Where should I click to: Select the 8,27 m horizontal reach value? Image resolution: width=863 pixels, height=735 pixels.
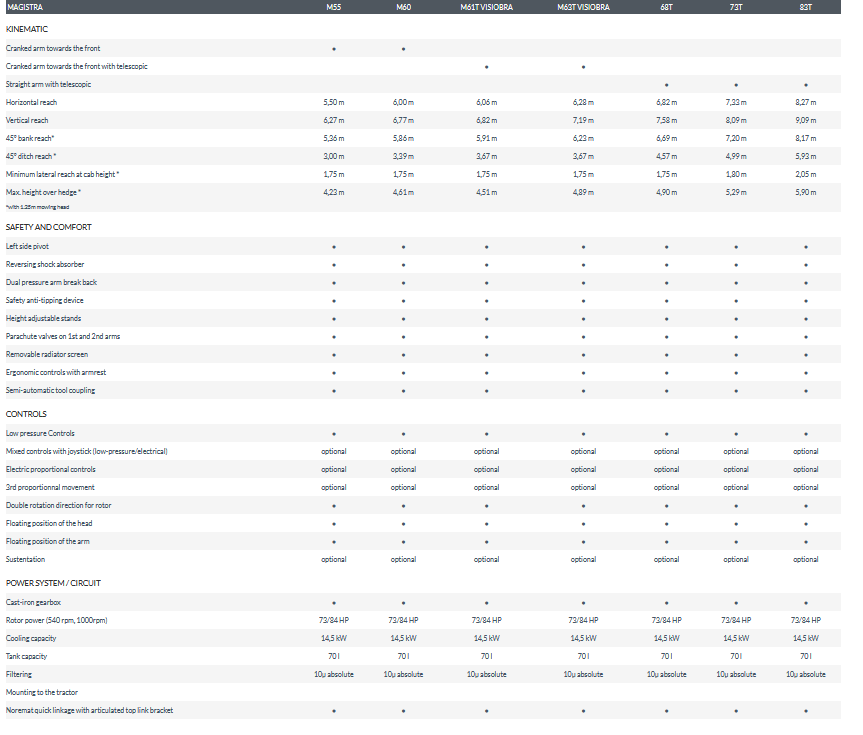point(805,102)
